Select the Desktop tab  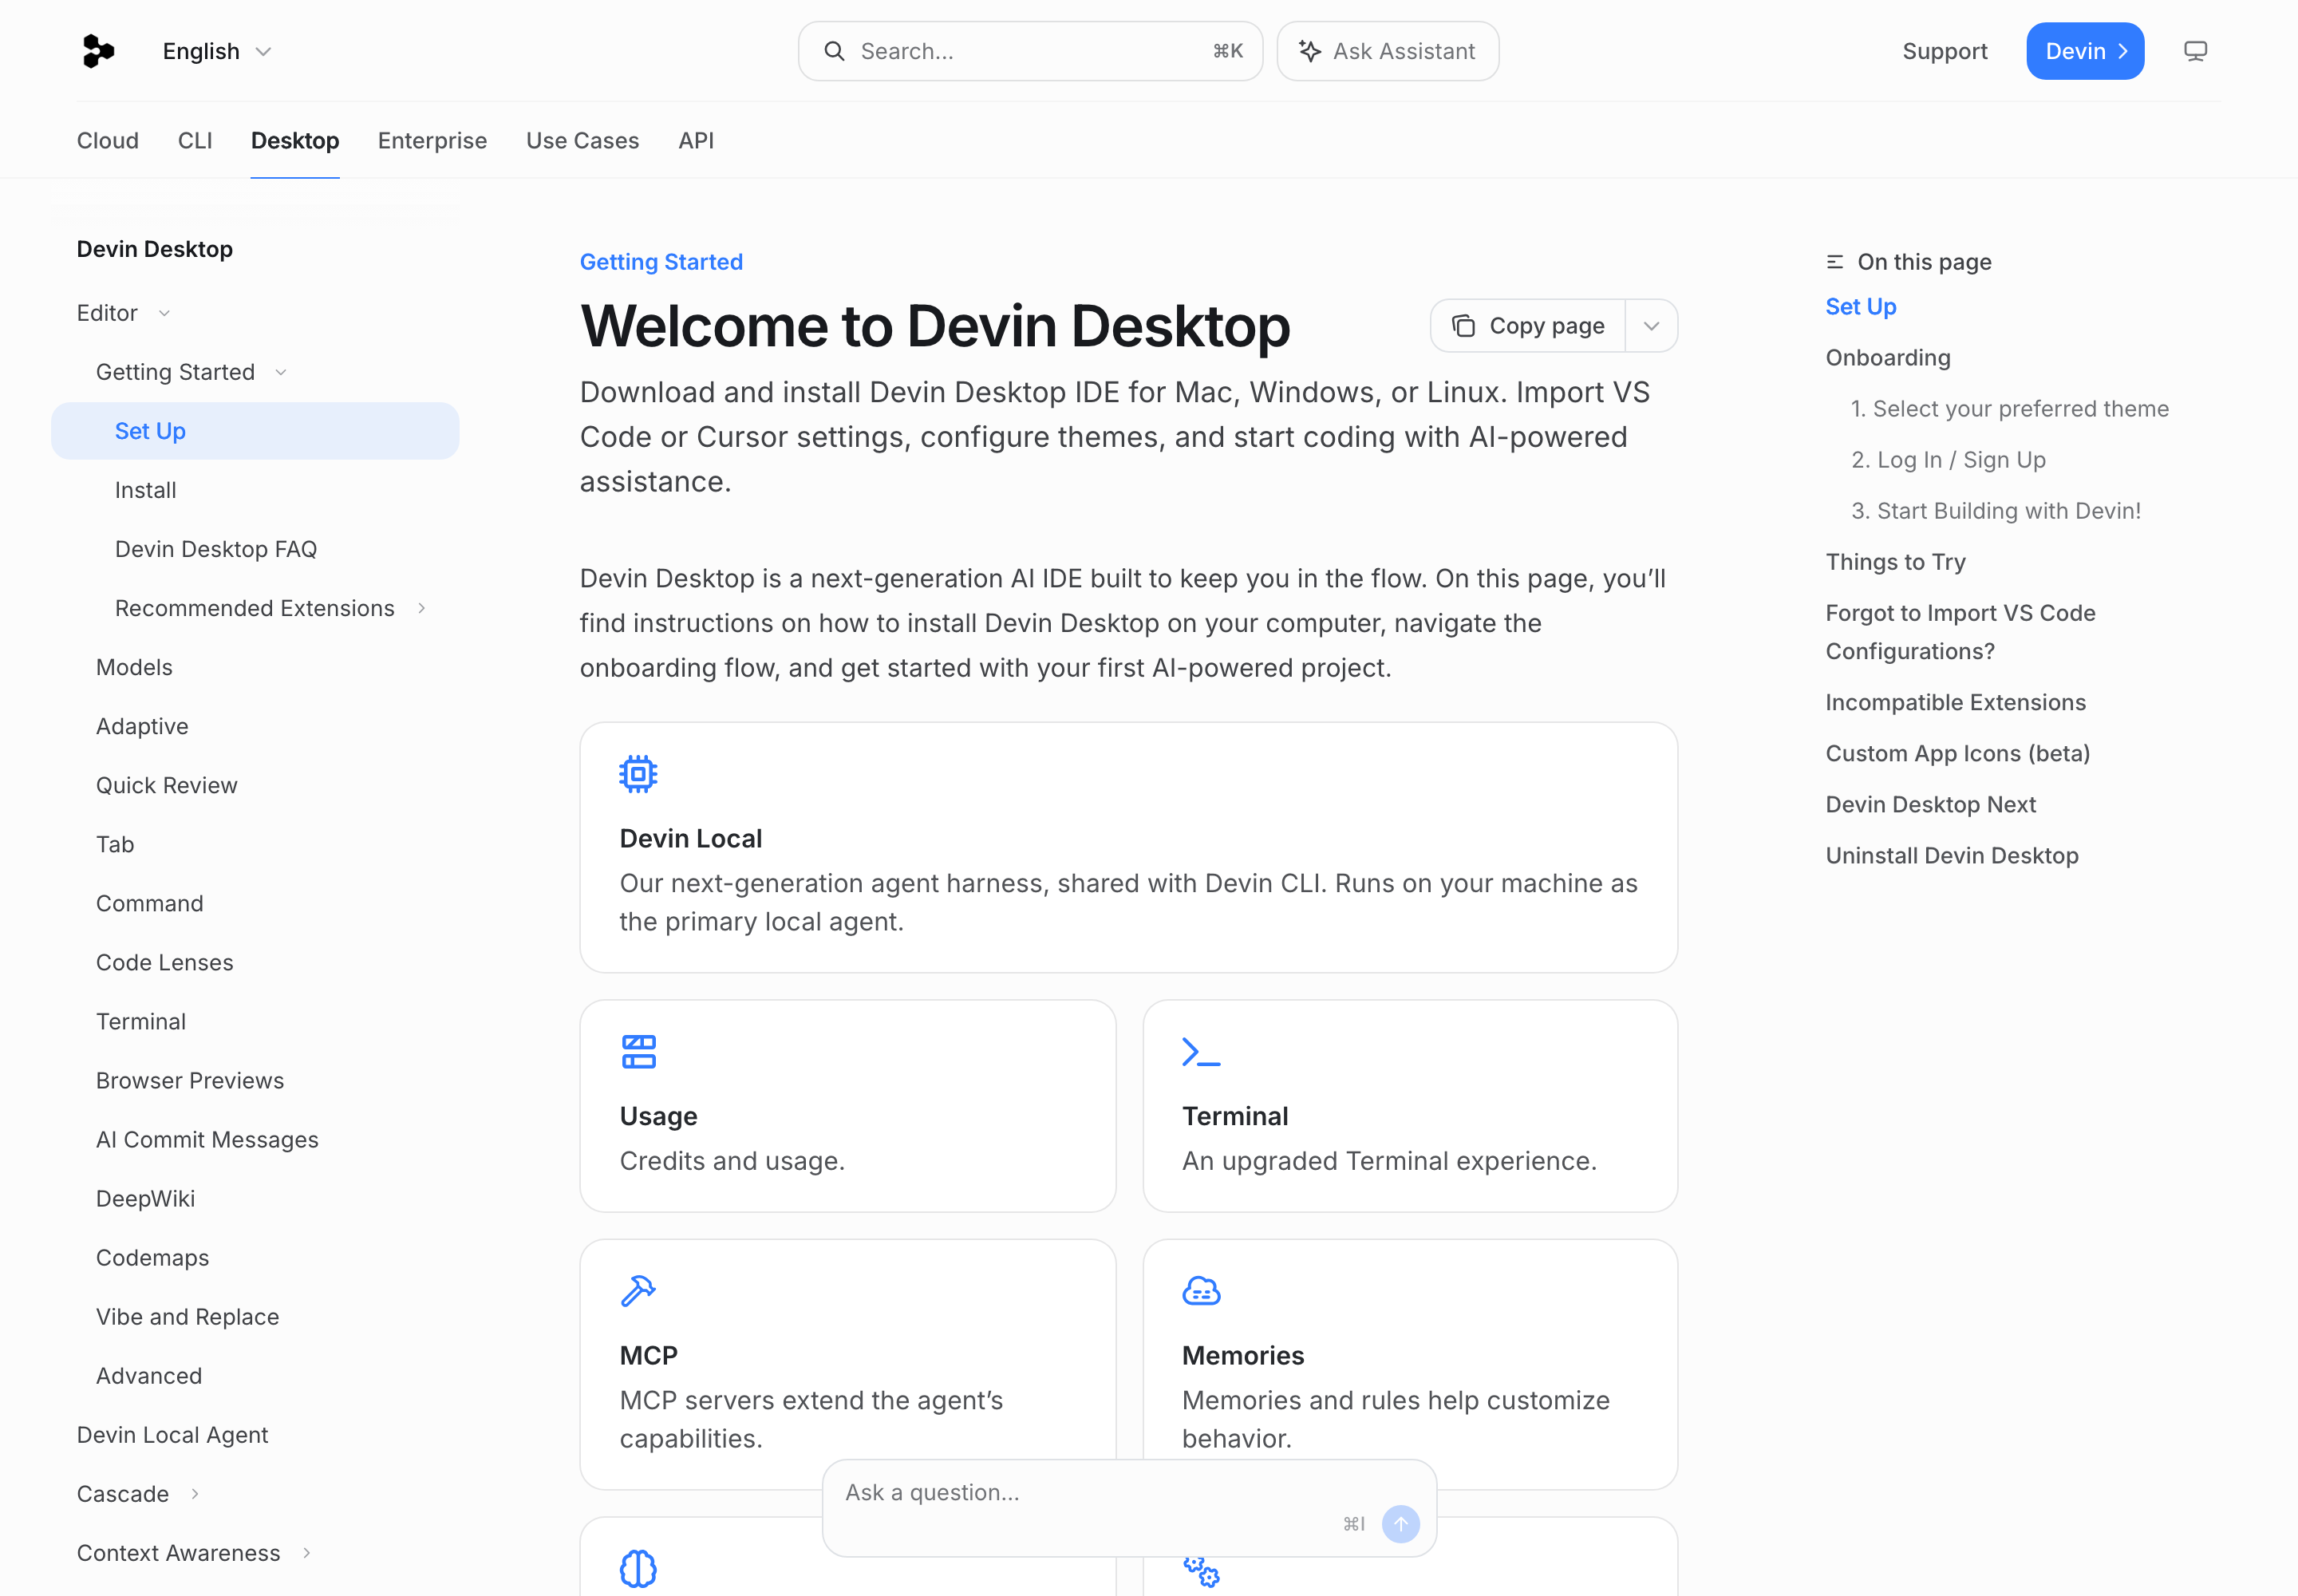click(295, 141)
